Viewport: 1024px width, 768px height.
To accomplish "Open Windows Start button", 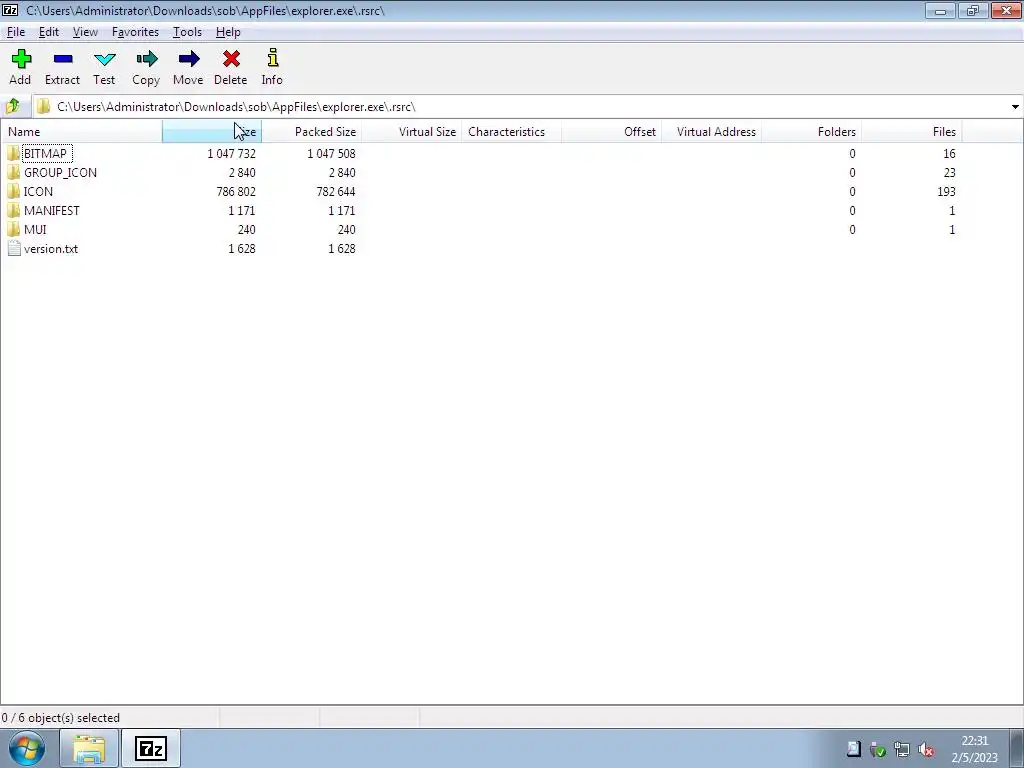I will pos(26,748).
